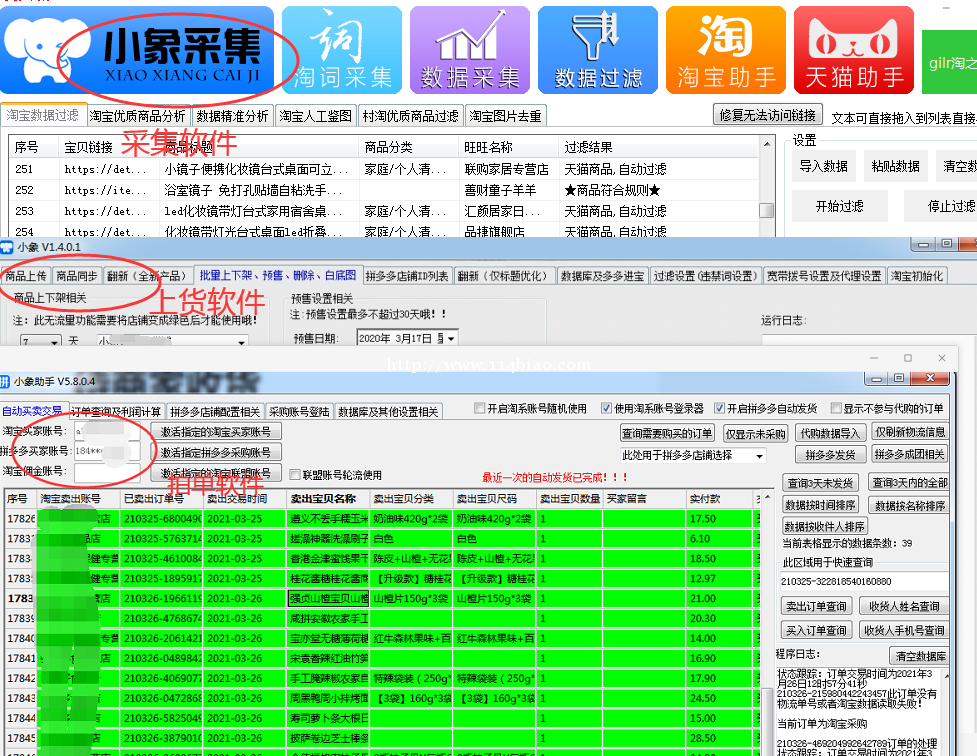977x756 pixels.
Task: Open the 淘宝人工鉴图 tab
Action: click(x=315, y=116)
